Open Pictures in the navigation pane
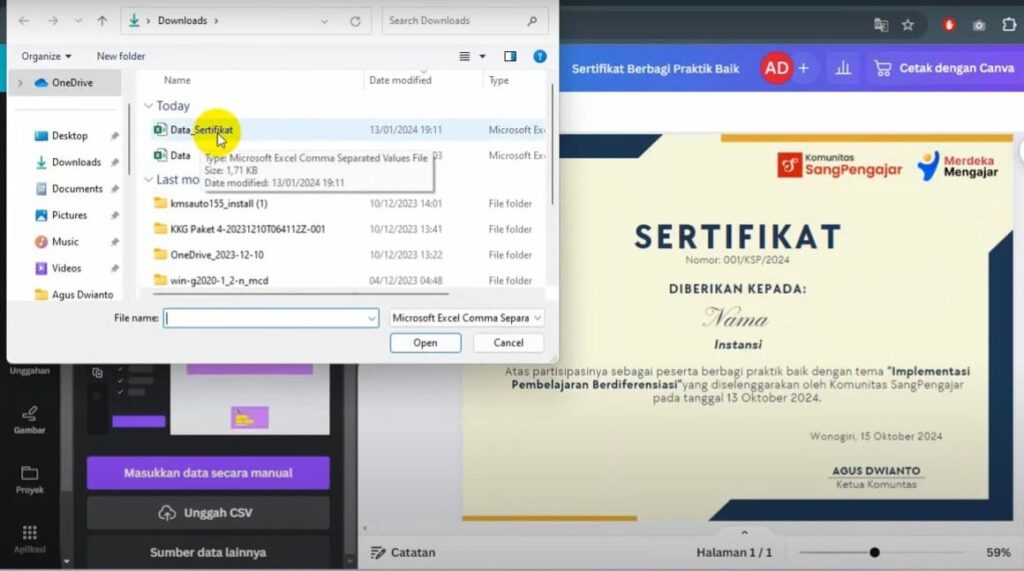This screenshot has width=1024, height=571. coord(69,215)
